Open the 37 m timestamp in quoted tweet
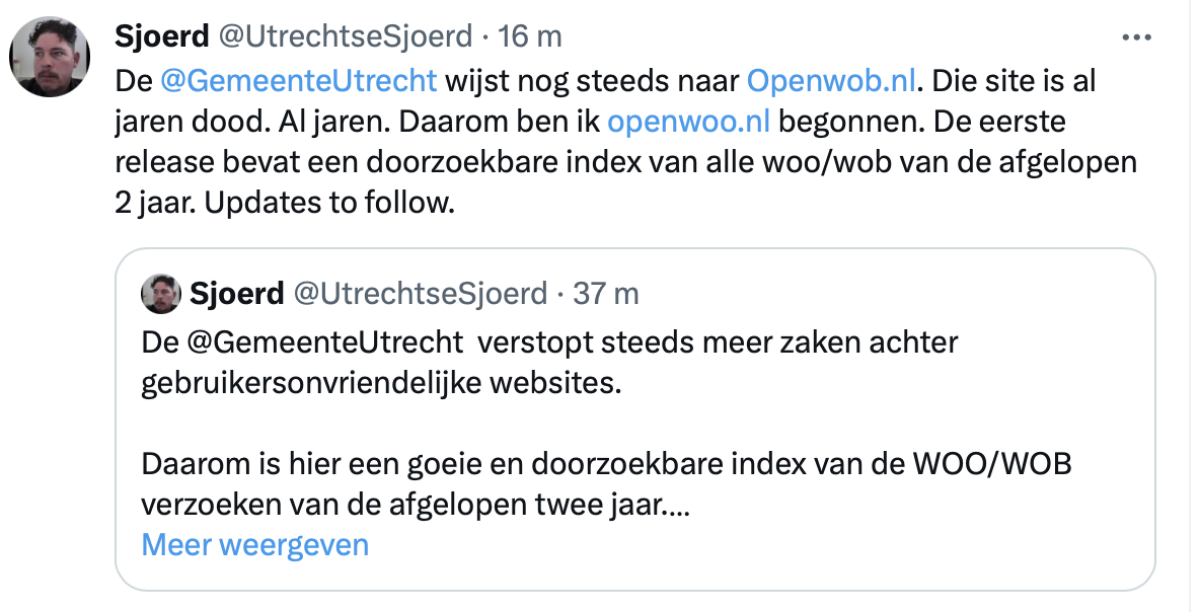Screen dimensions: 1200x612 [x=606, y=294]
